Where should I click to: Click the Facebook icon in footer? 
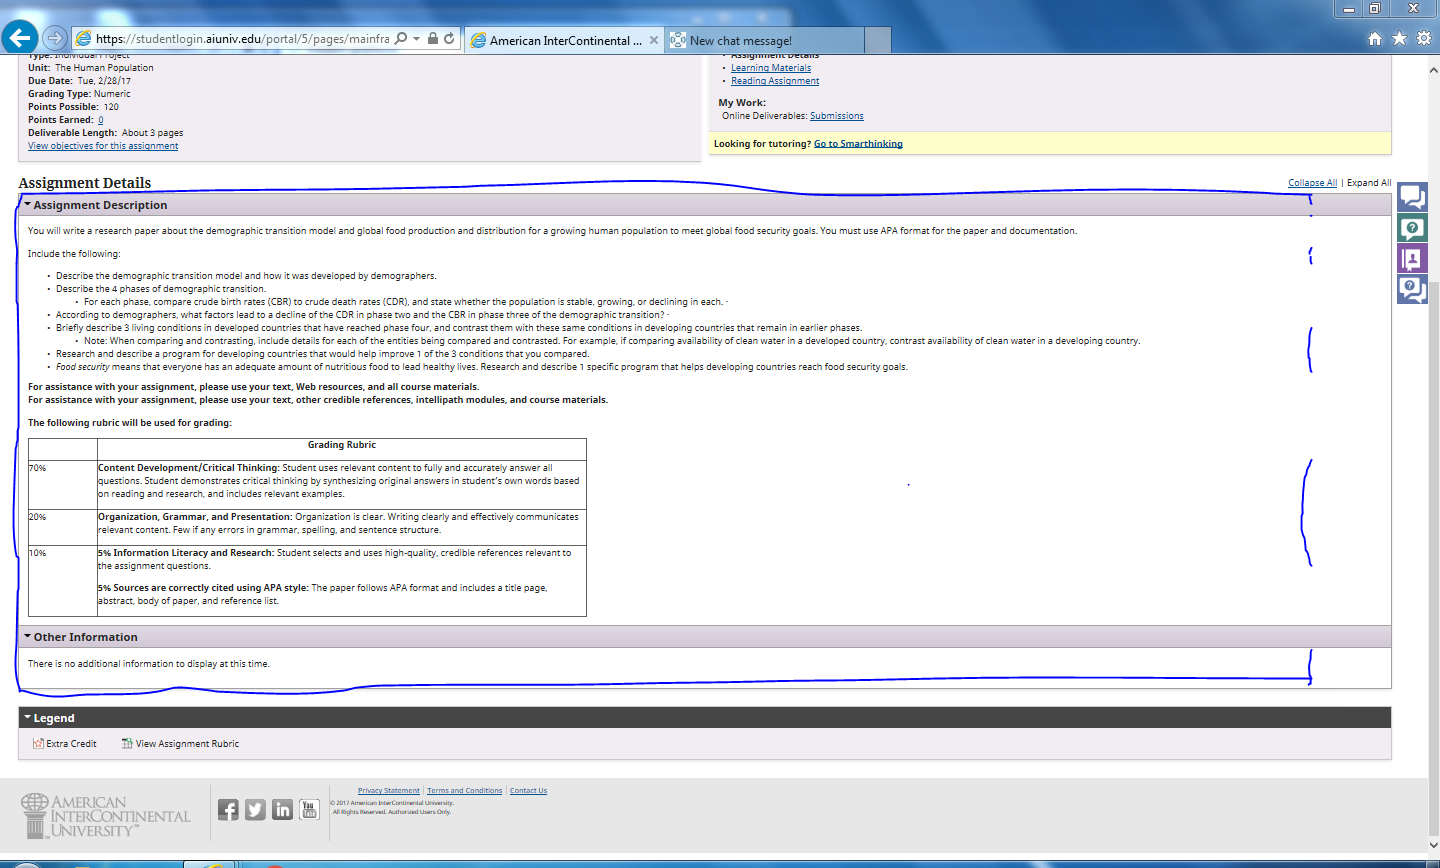tap(228, 810)
